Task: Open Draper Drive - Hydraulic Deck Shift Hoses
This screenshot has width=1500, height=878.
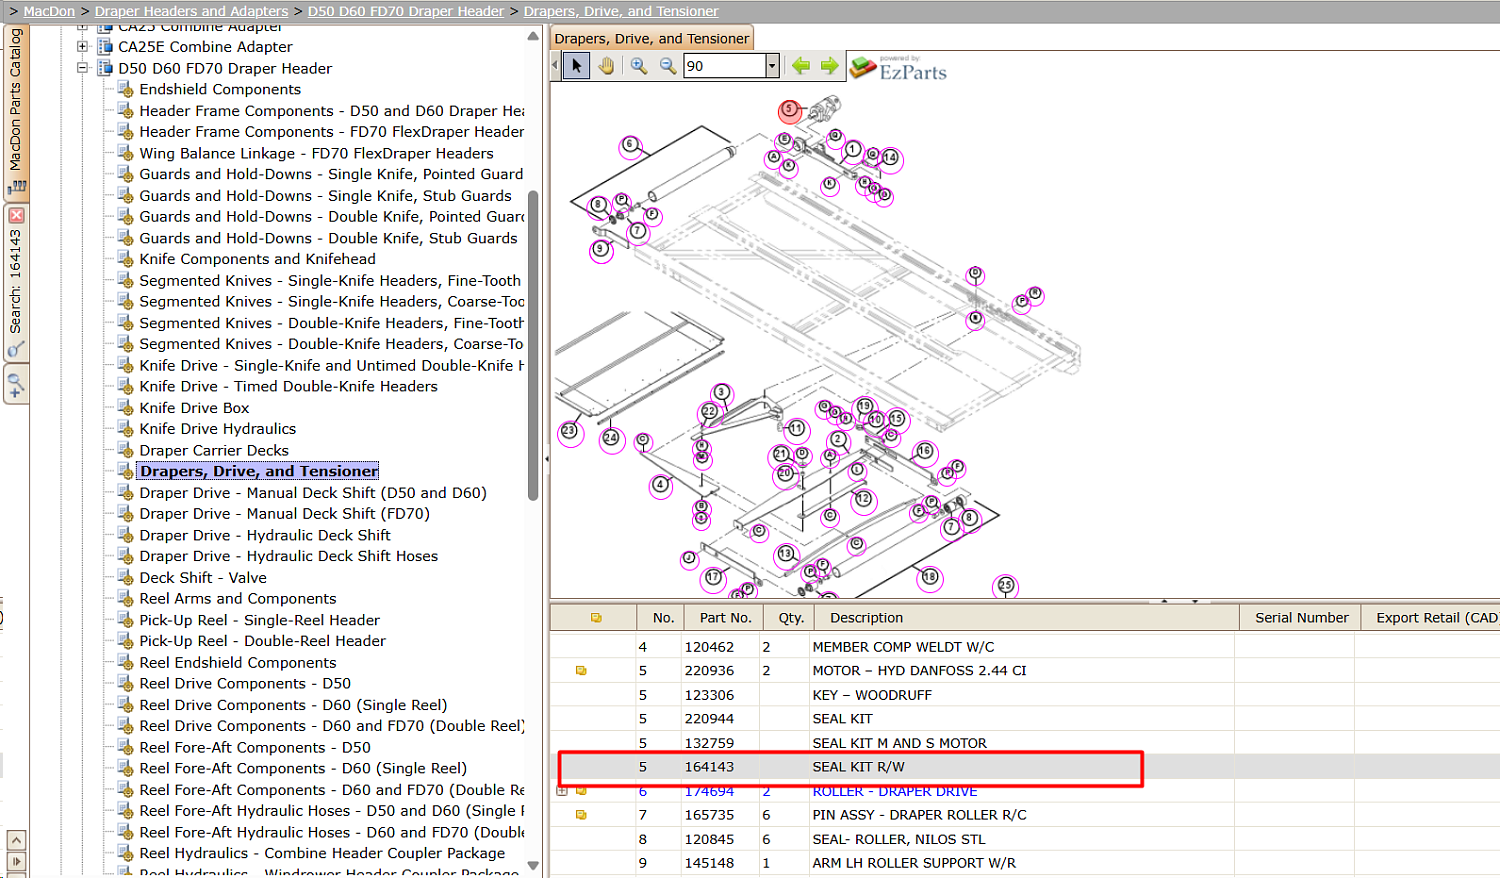Action: tap(288, 556)
